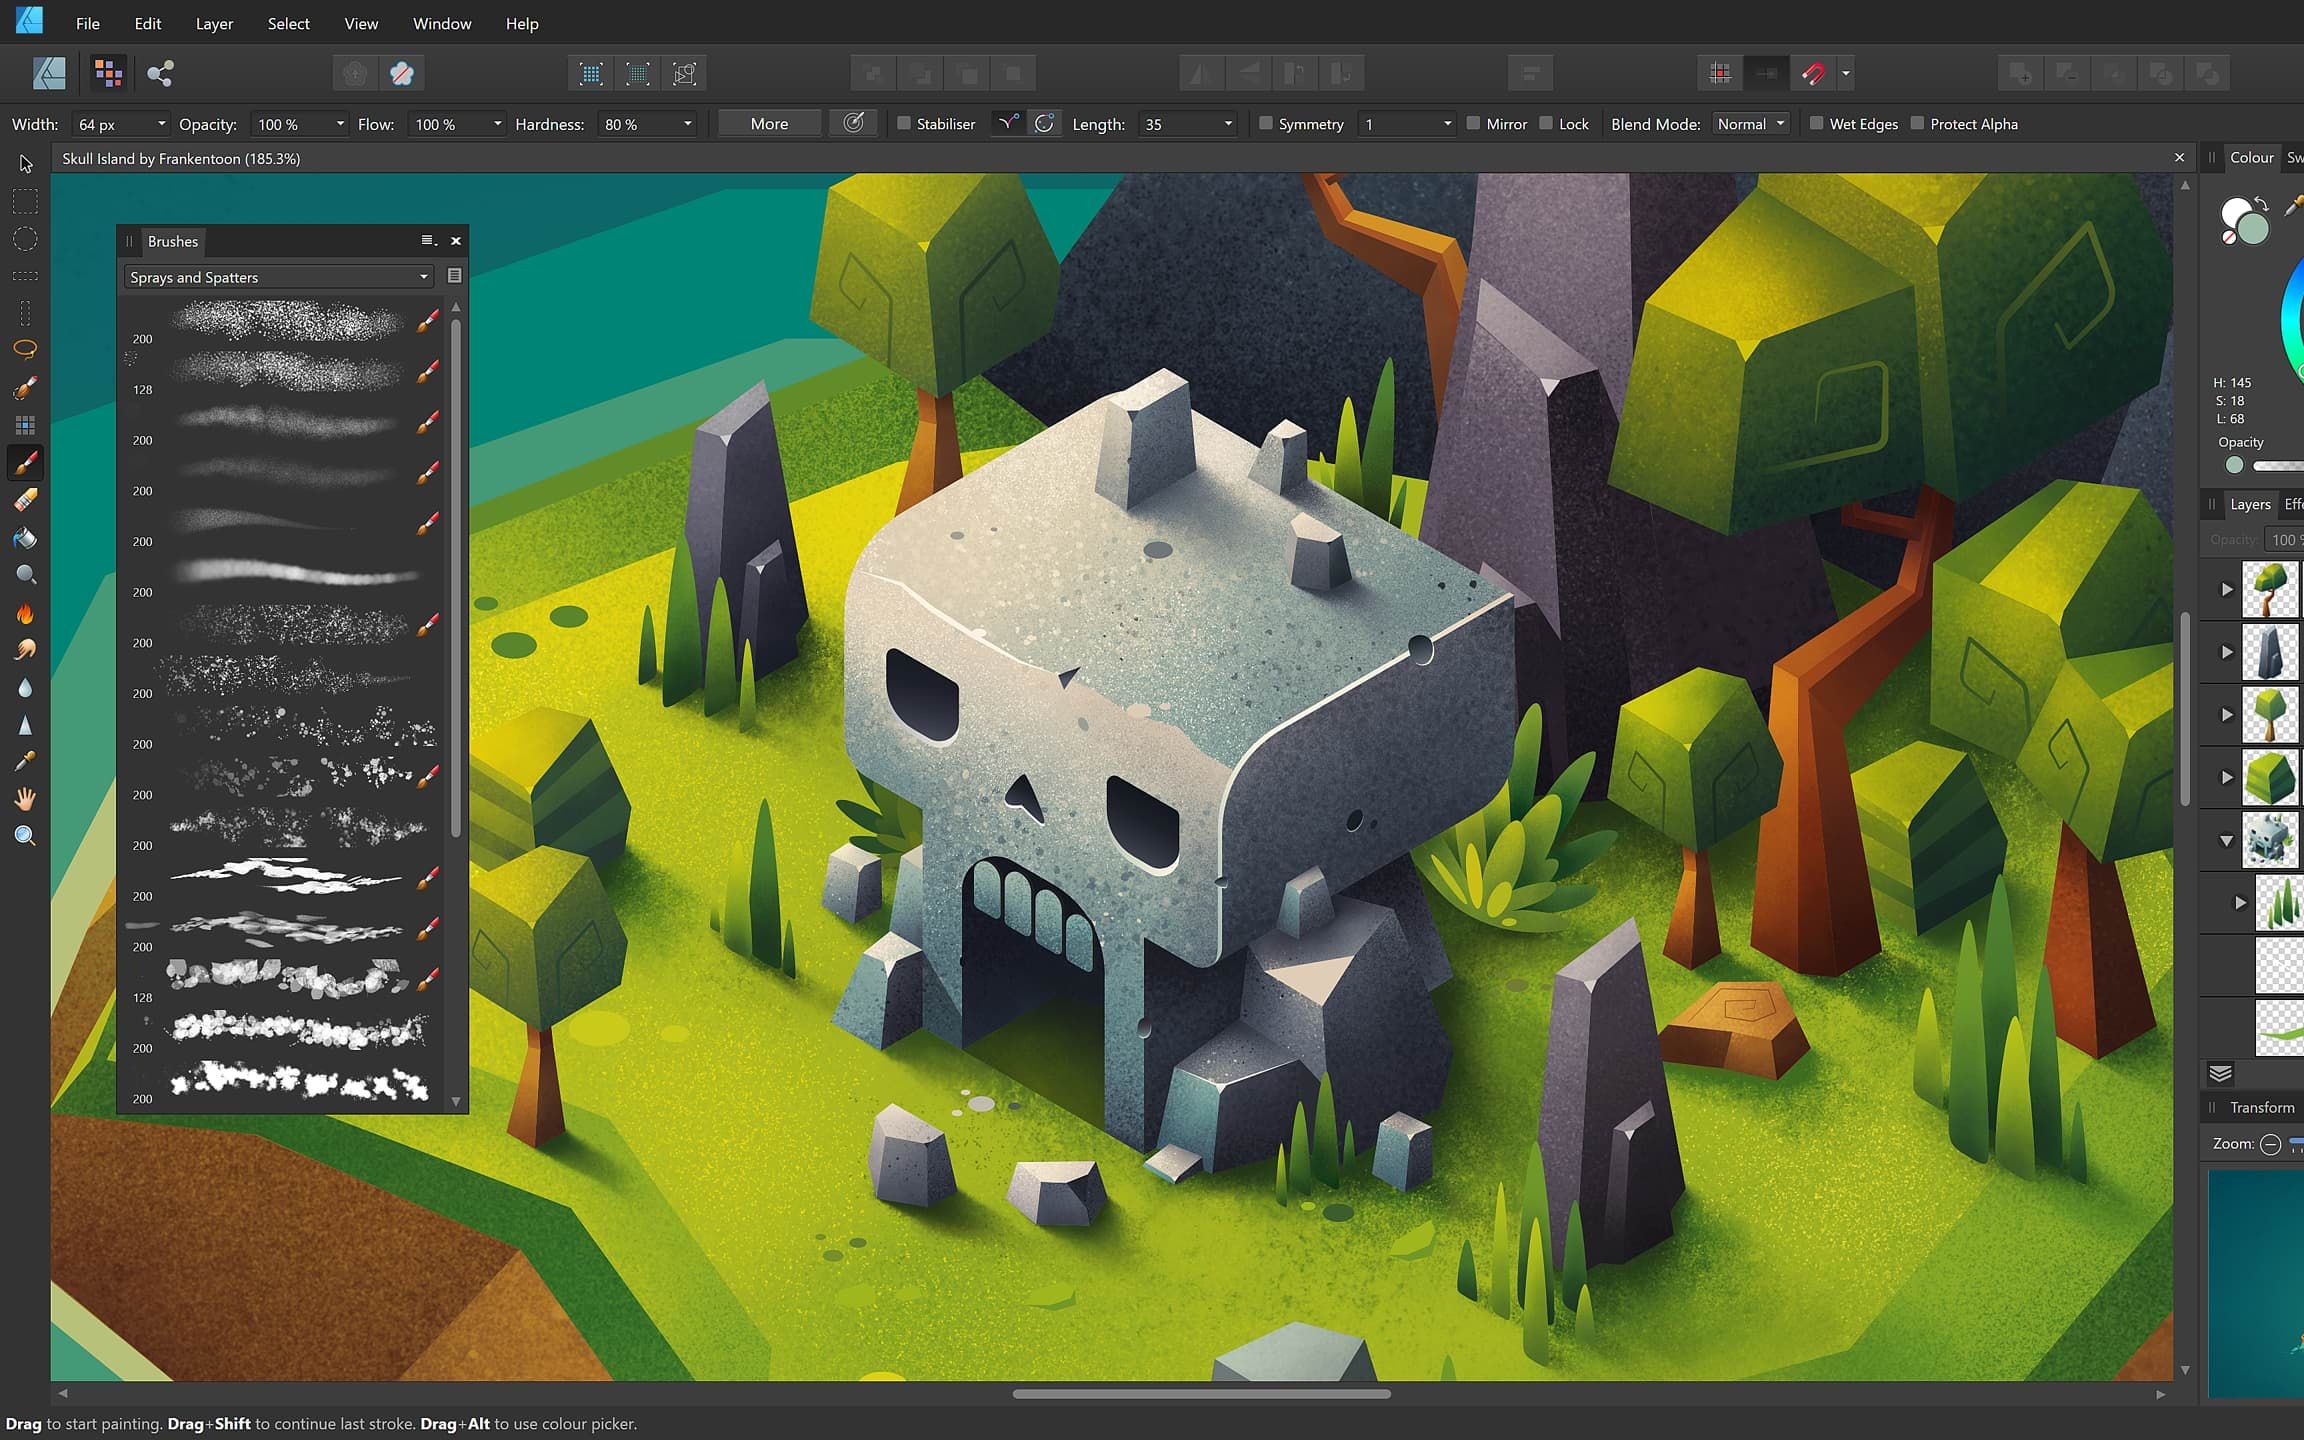Switch to the Smudge tool
This screenshot has height=1440, width=2304.
point(25,651)
